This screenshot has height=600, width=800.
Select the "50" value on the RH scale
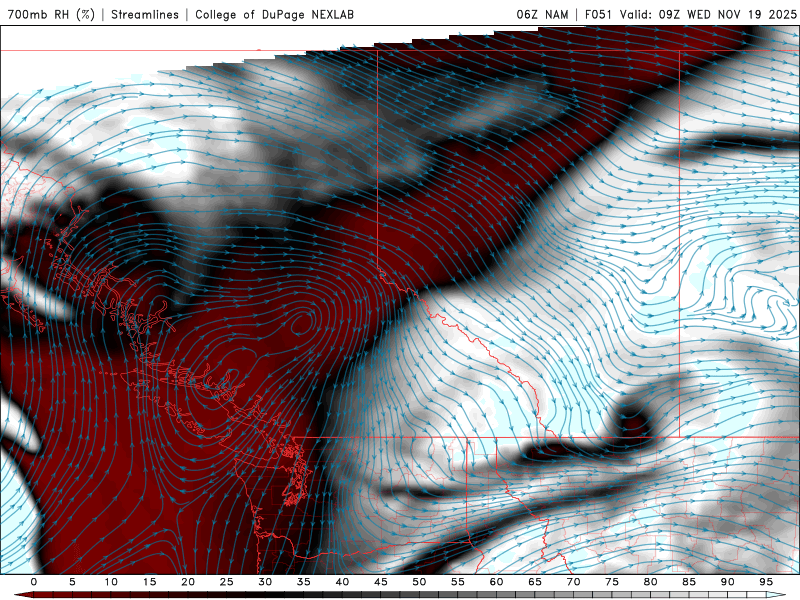pos(419,582)
